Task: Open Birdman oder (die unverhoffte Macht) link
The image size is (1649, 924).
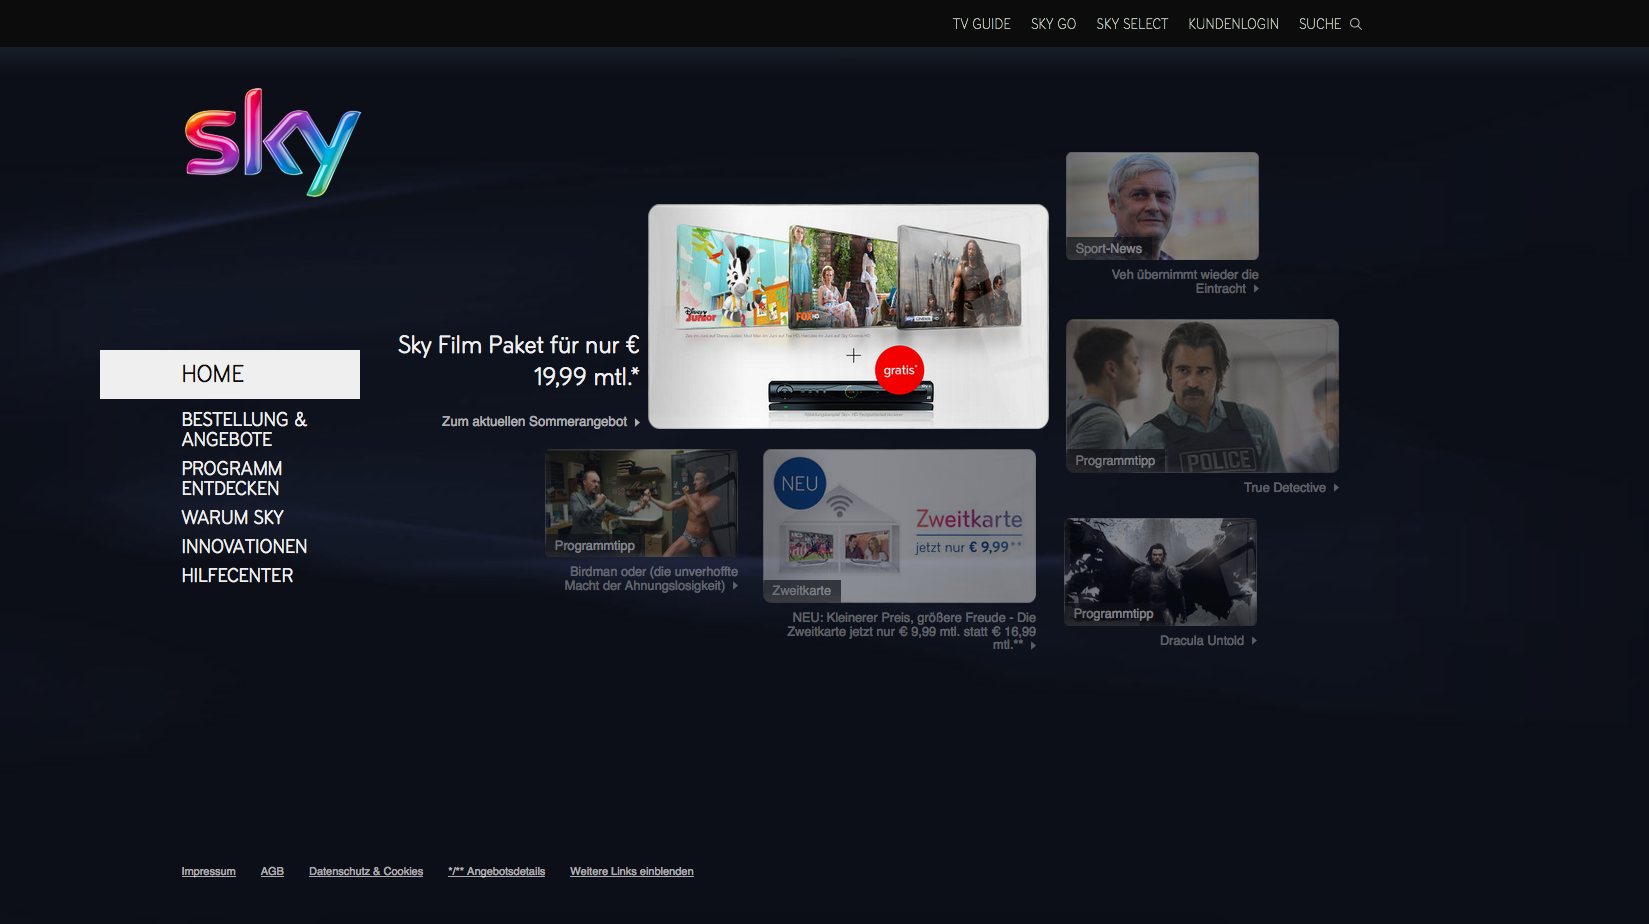Action: pos(651,579)
